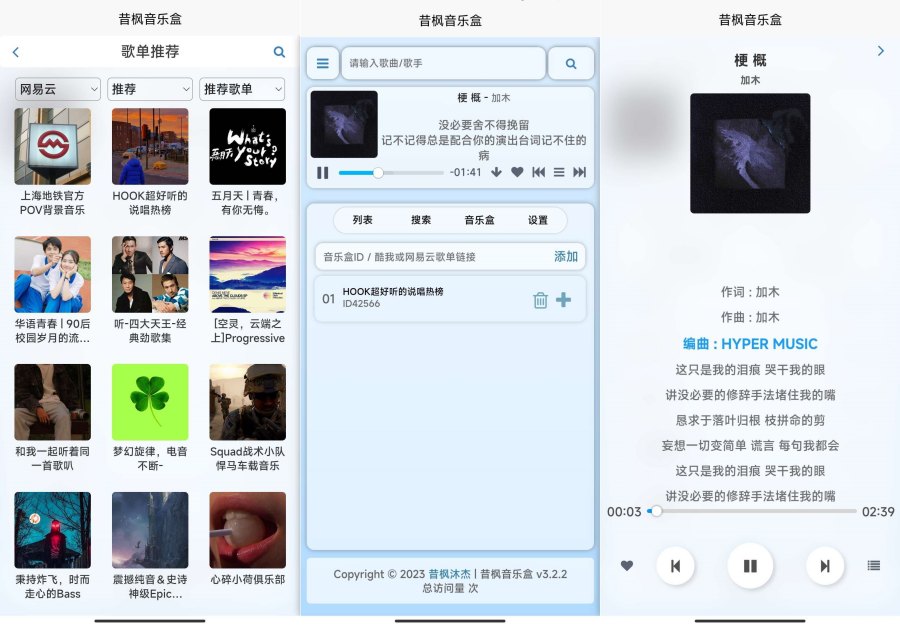Toggle the heart icon on the now-playing screen
Screen dimensions: 900x628
626,566
